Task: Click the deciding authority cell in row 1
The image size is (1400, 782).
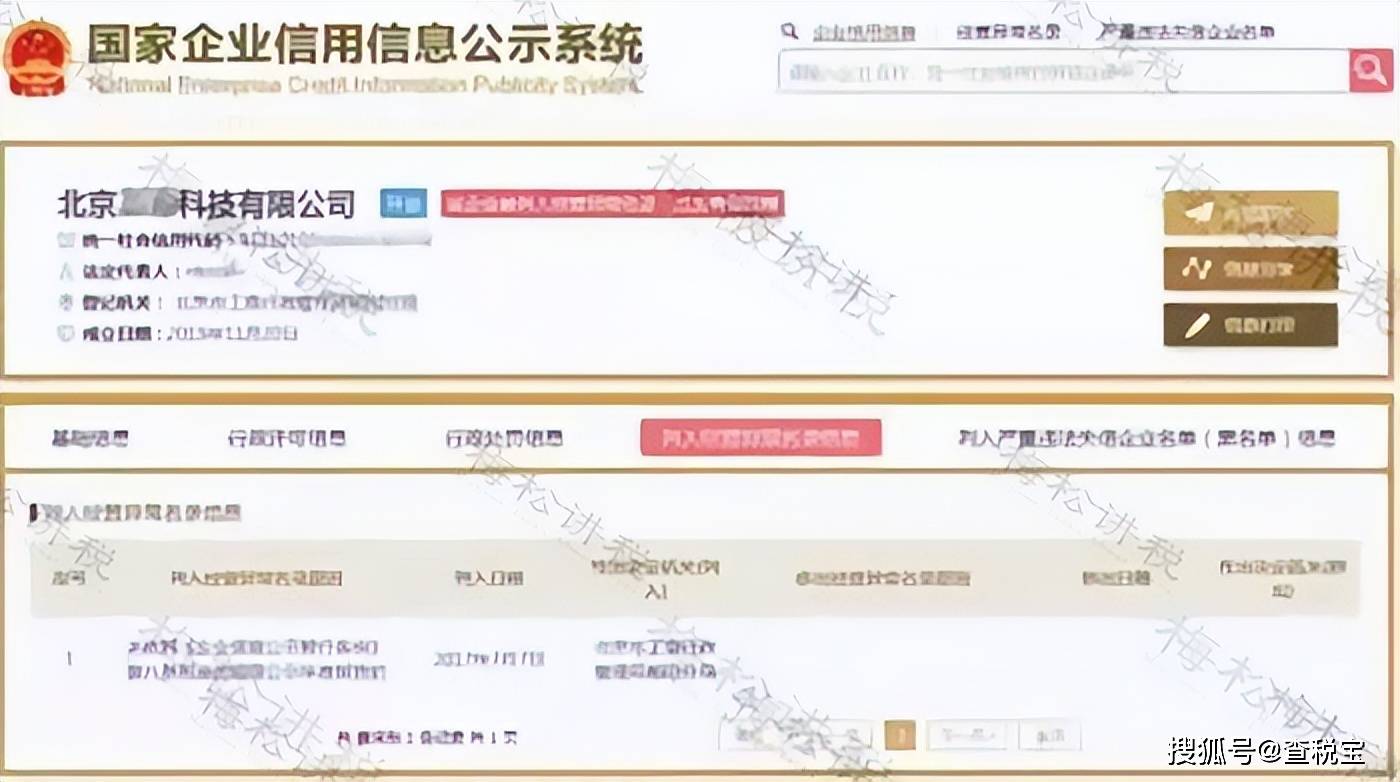Action: pos(655,660)
